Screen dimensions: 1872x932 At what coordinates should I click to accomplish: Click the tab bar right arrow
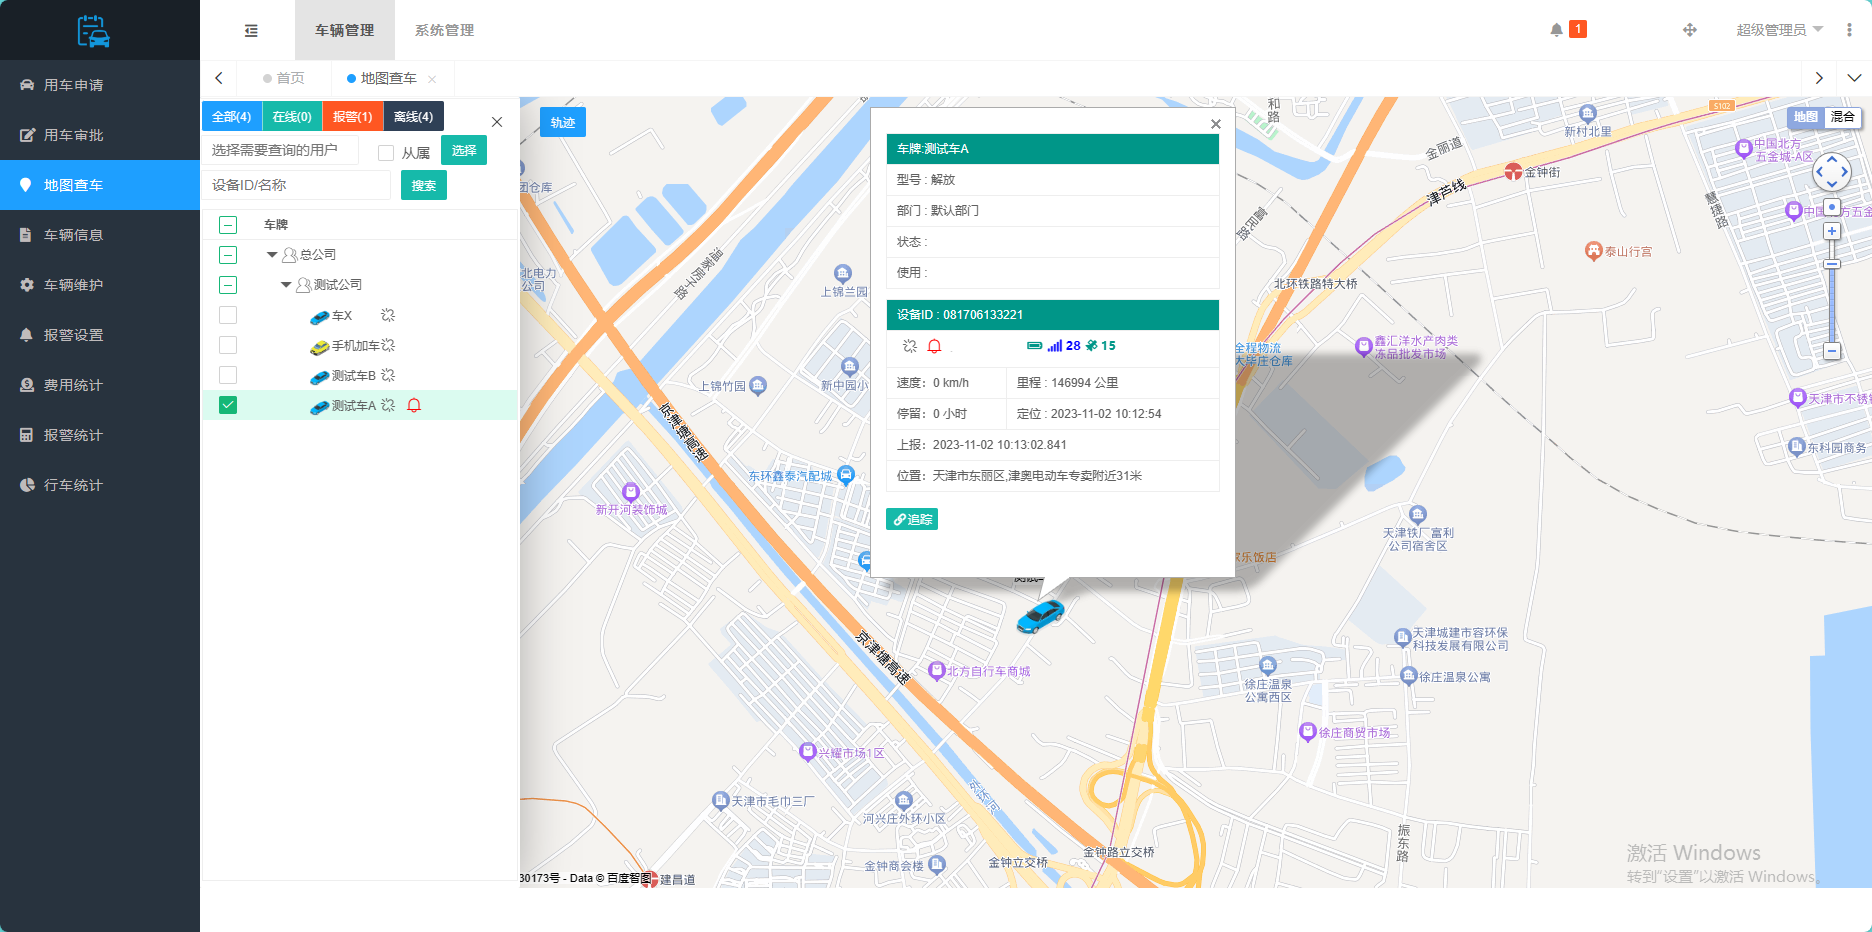tap(1819, 78)
